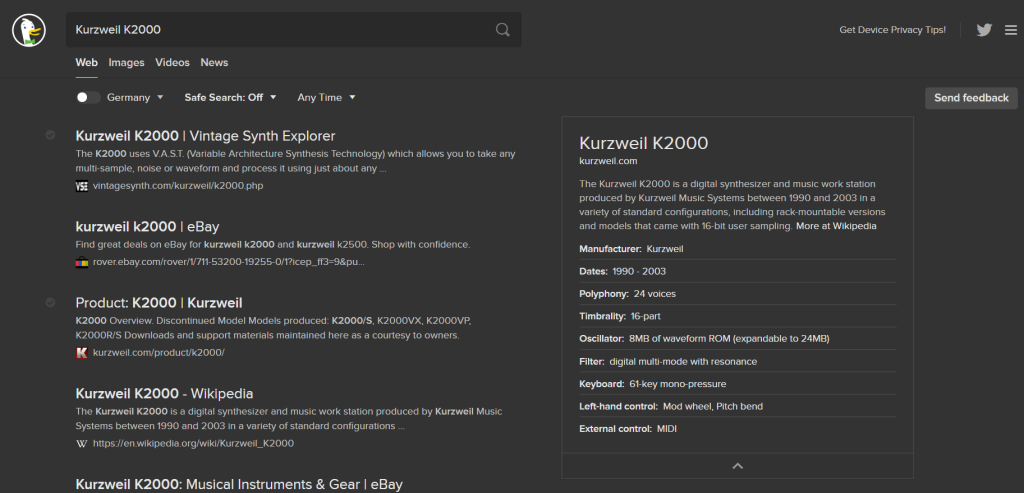Click the eBay favicon near rover.ebay.com

coord(82,262)
